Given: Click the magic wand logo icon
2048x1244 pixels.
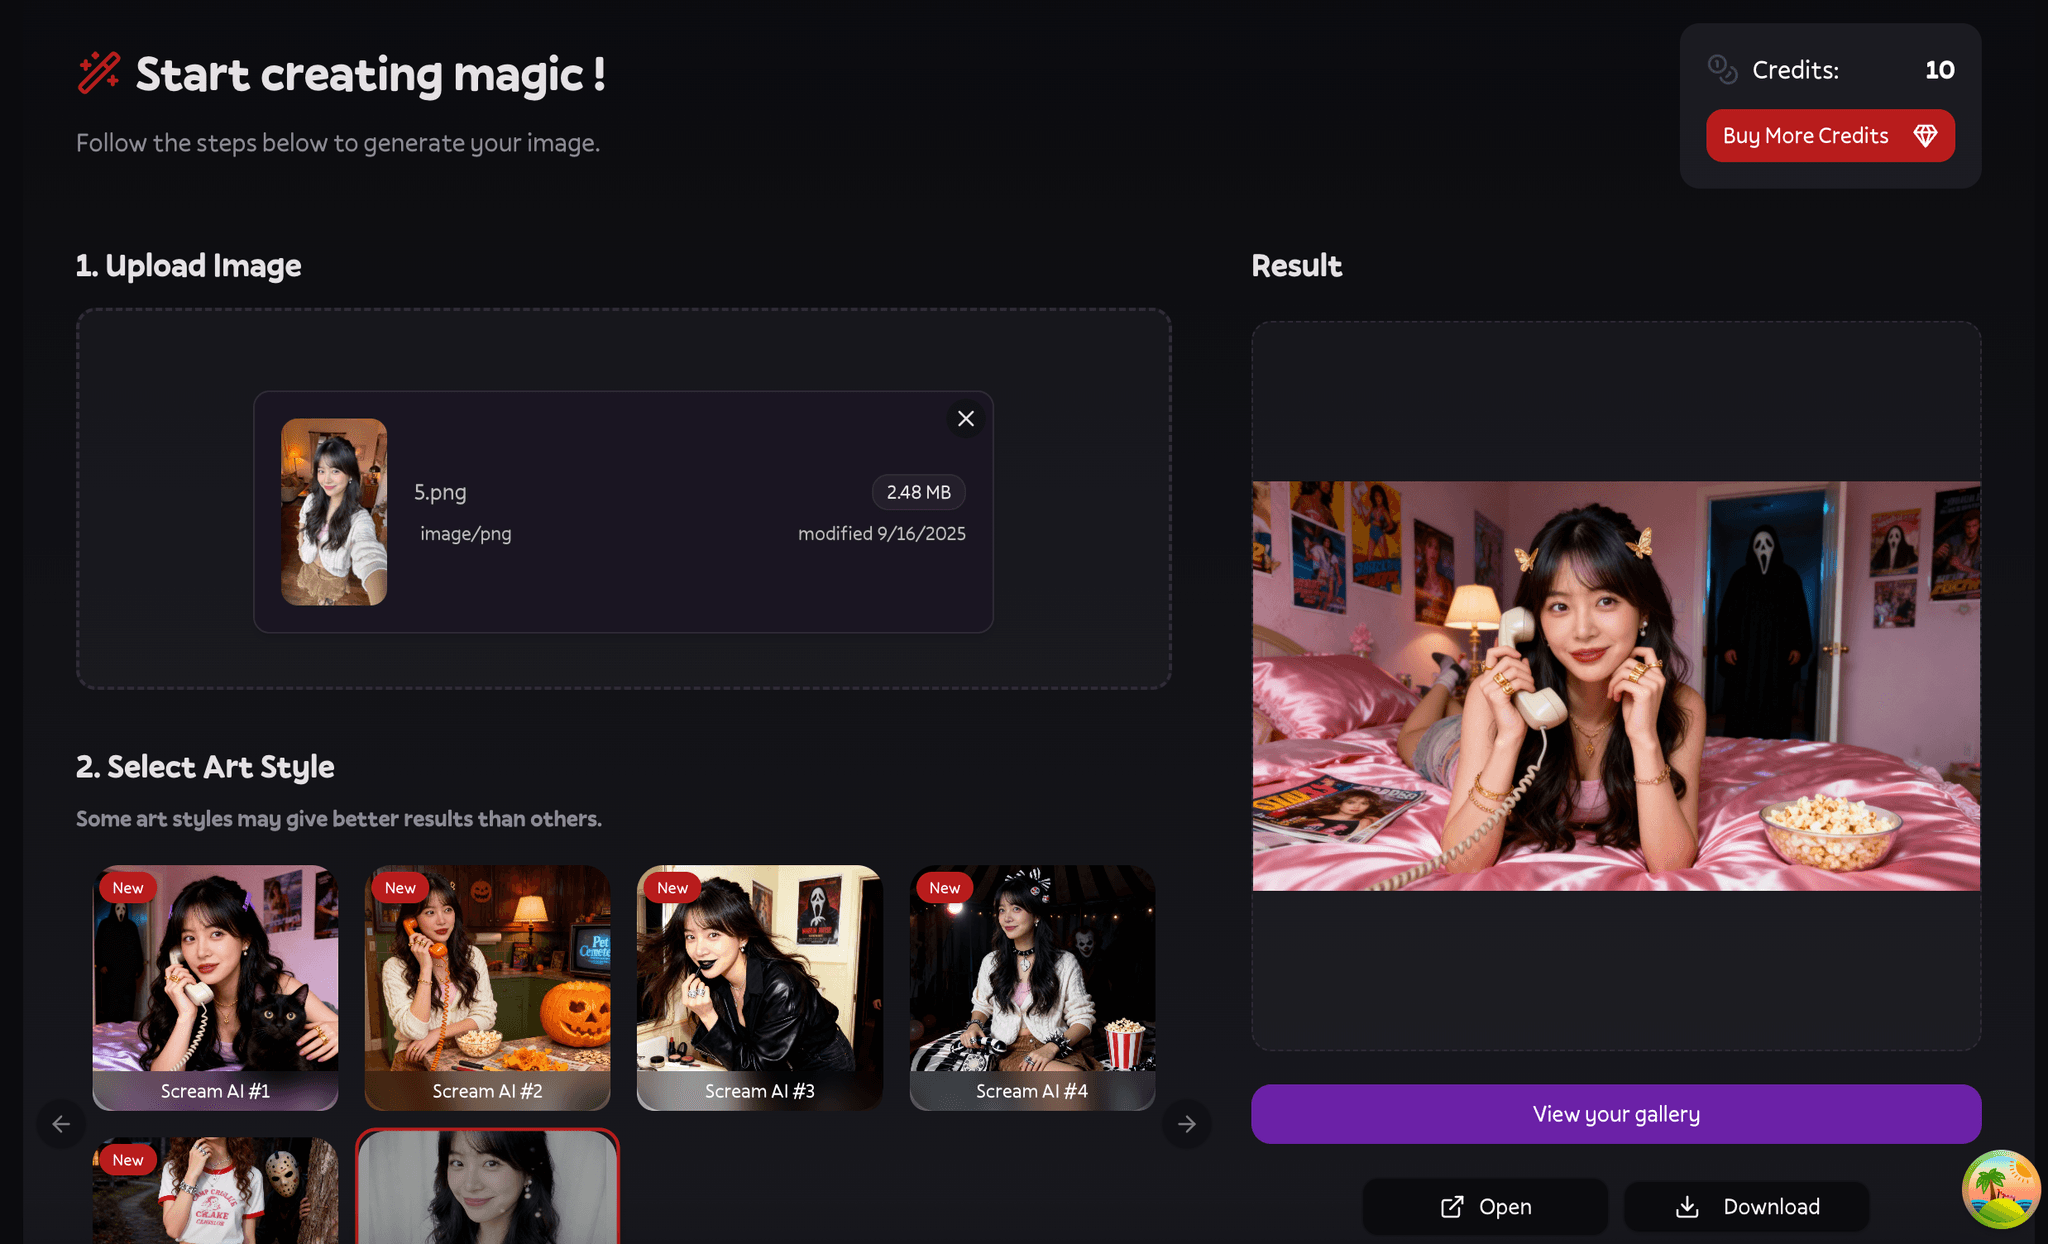Looking at the screenshot, I should tap(99, 73).
